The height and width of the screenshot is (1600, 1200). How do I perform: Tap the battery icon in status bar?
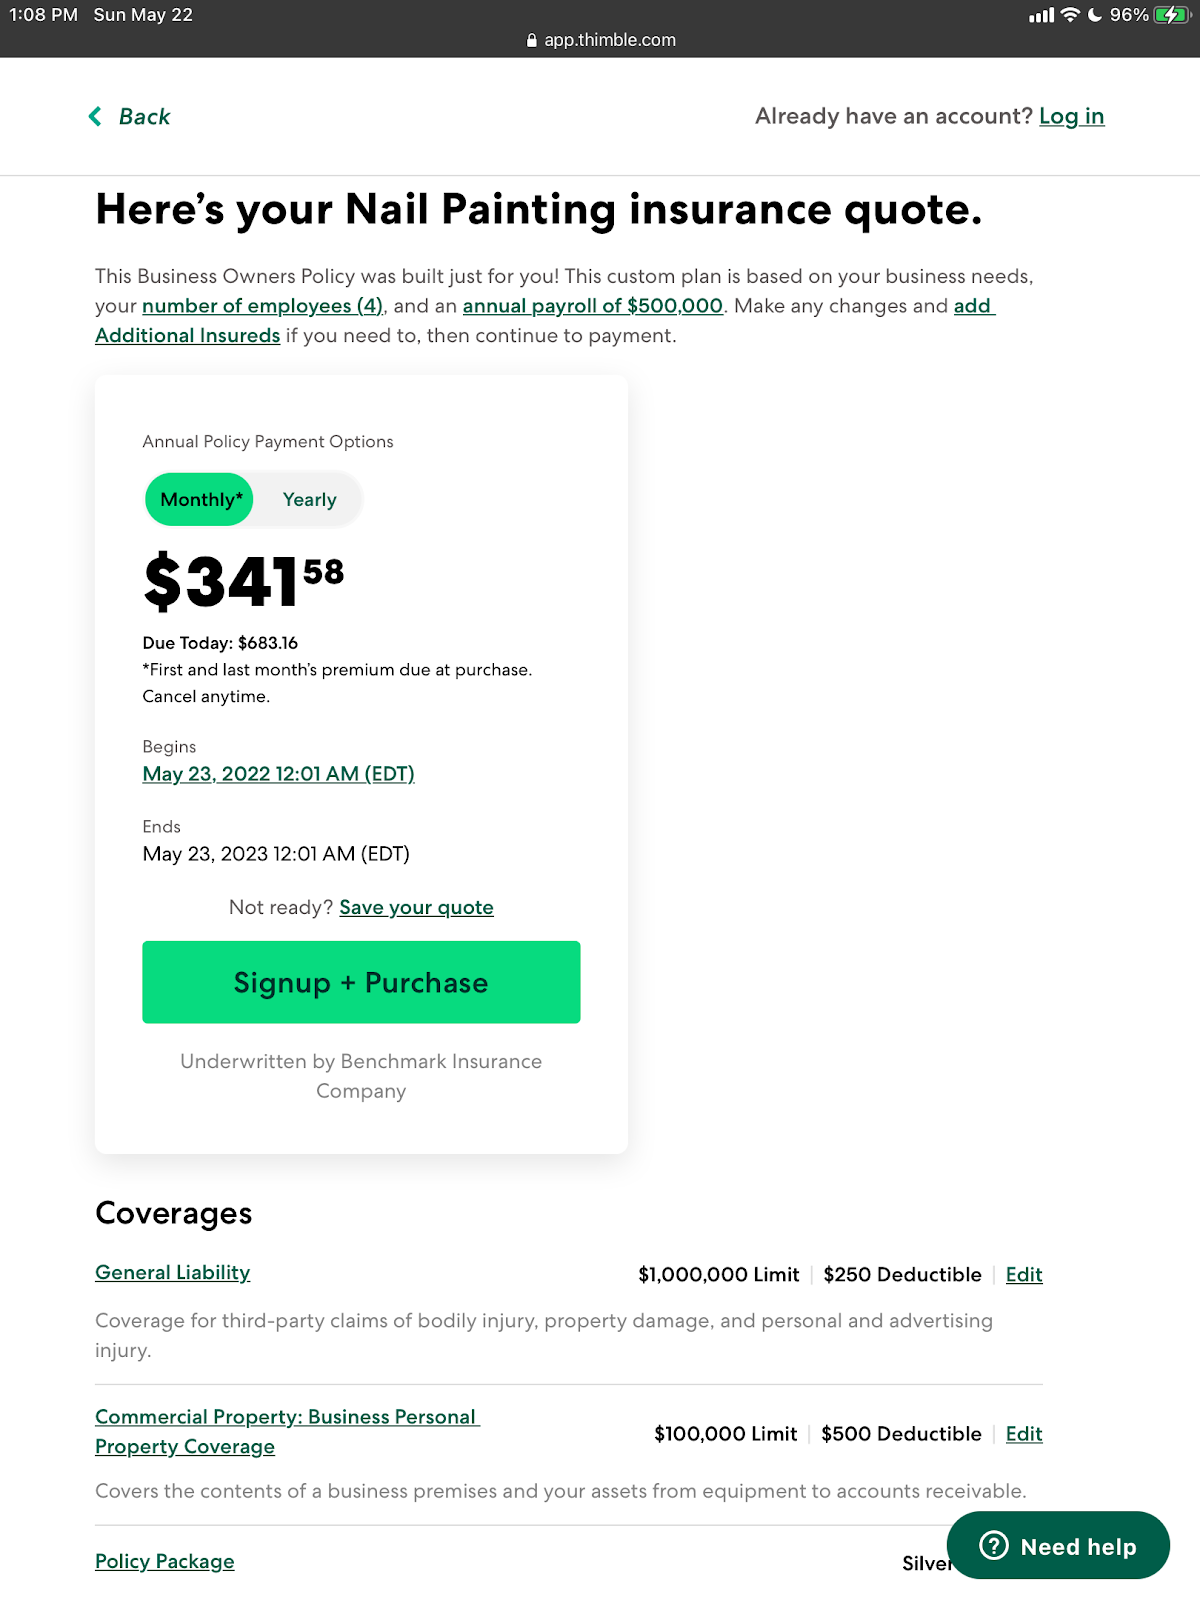(x=1170, y=15)
